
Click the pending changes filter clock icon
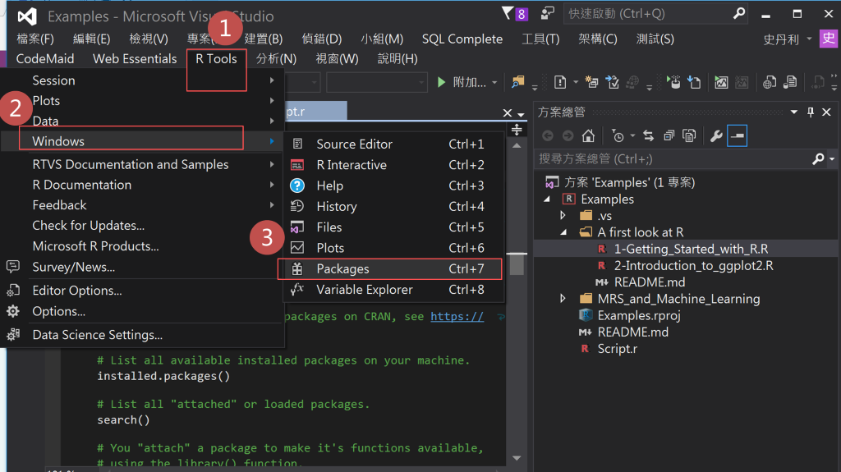click(x=618, y=136)
